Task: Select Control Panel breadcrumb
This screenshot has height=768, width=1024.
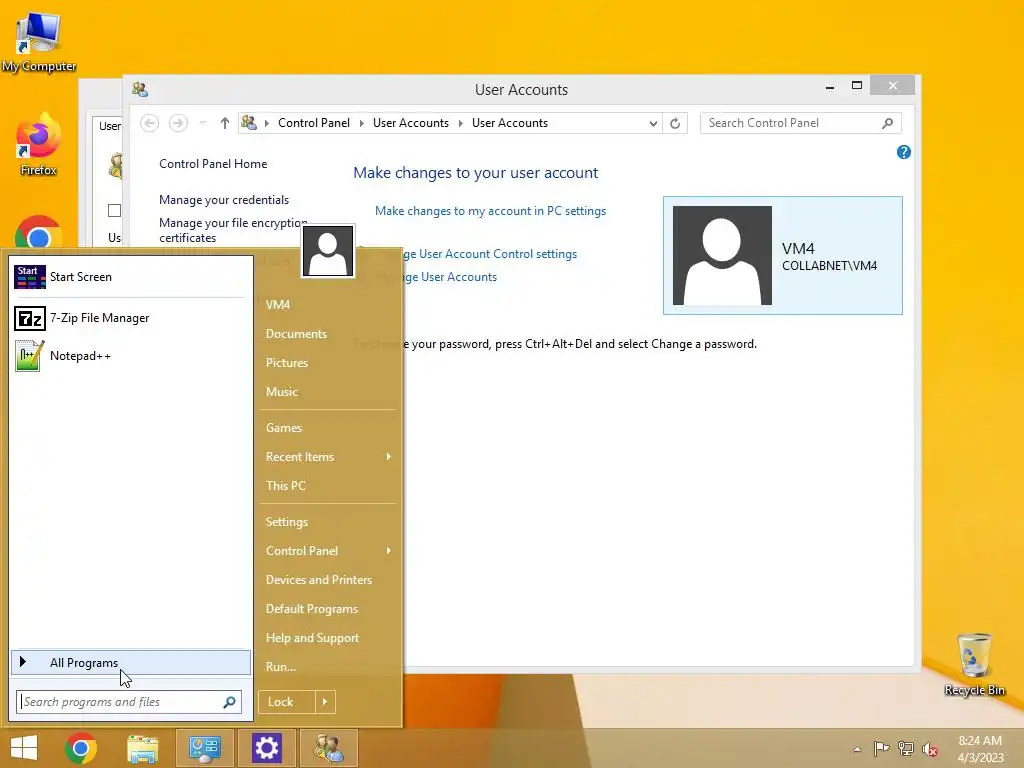Action: [x=313, y=123]
